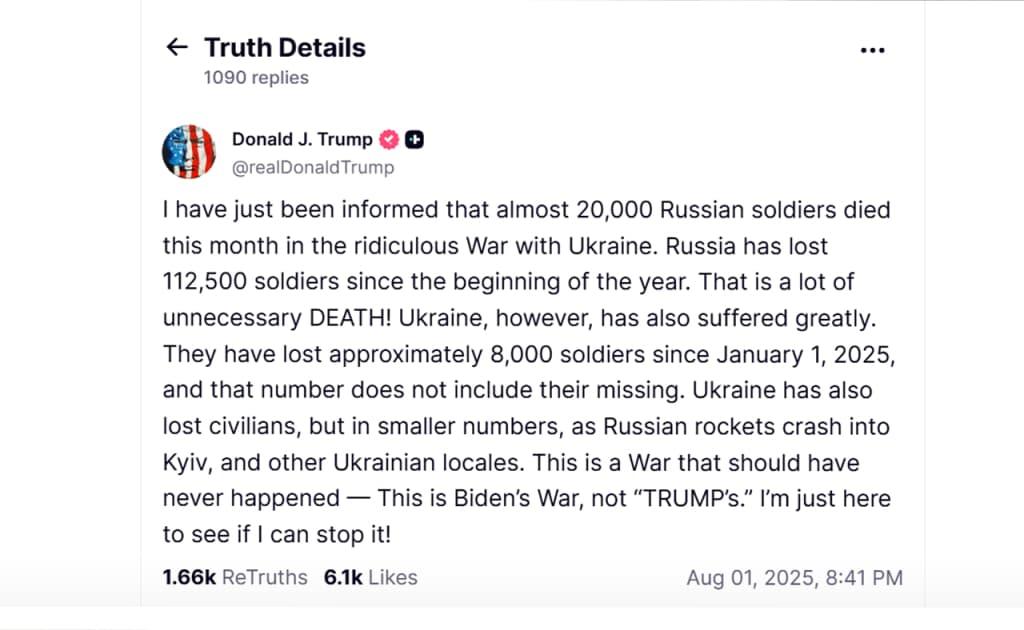Select the Truth+ badge beside the checkmark
Image resolution: width=1024 pixels, height=630 pixels.
(414, 139)
